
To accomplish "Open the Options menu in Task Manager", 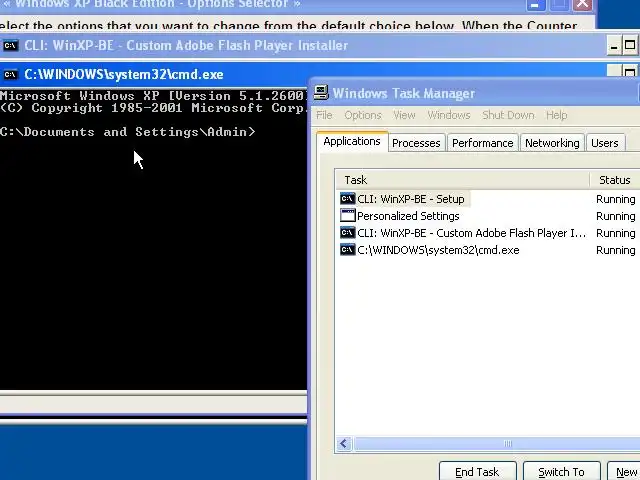I will click(x=363, y=115).
